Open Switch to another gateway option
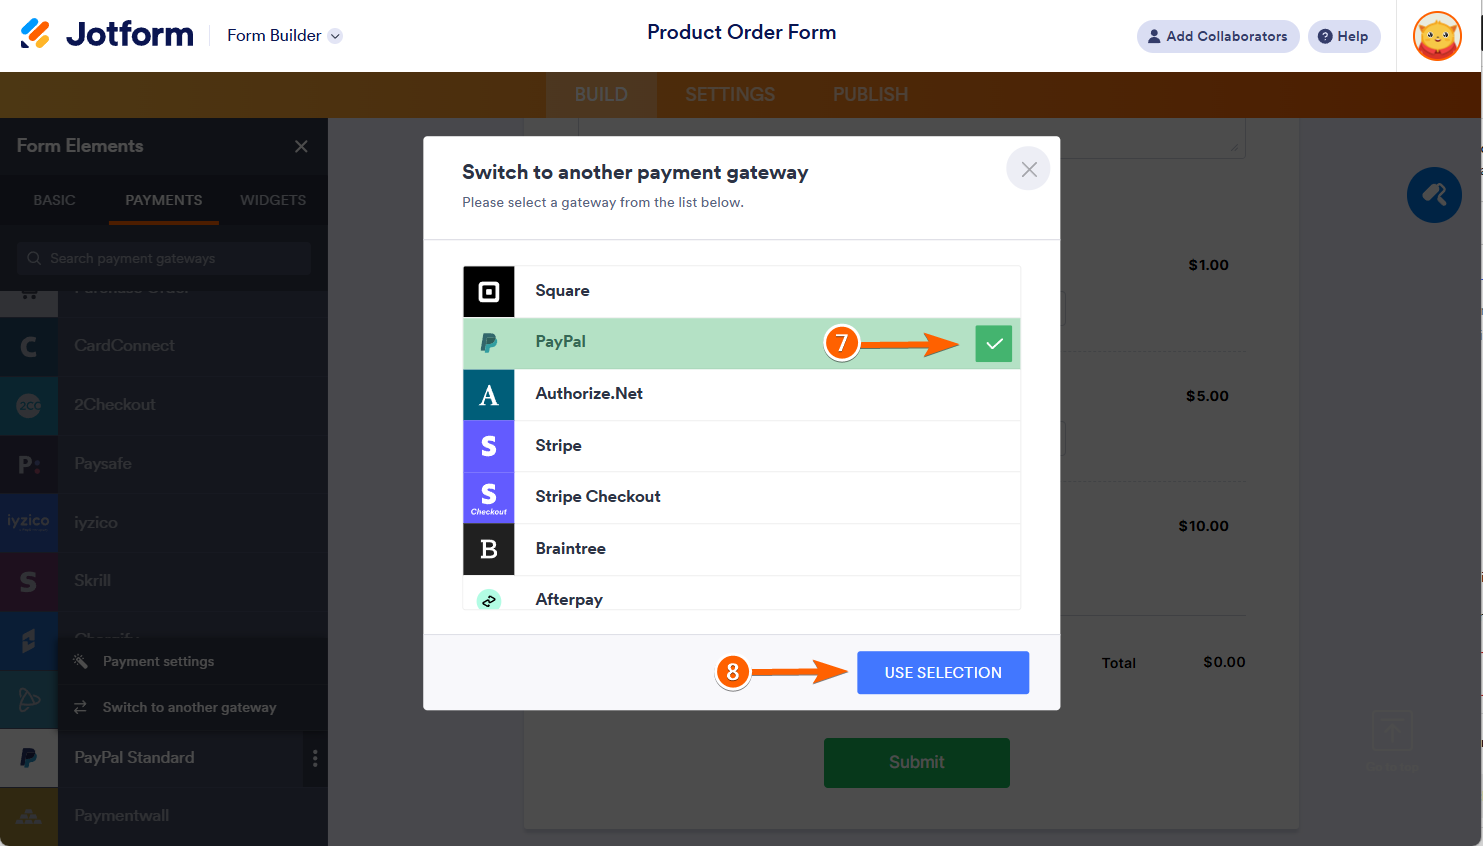The width and height of the screenshot is (1483, 846). (x=189, y=707)
